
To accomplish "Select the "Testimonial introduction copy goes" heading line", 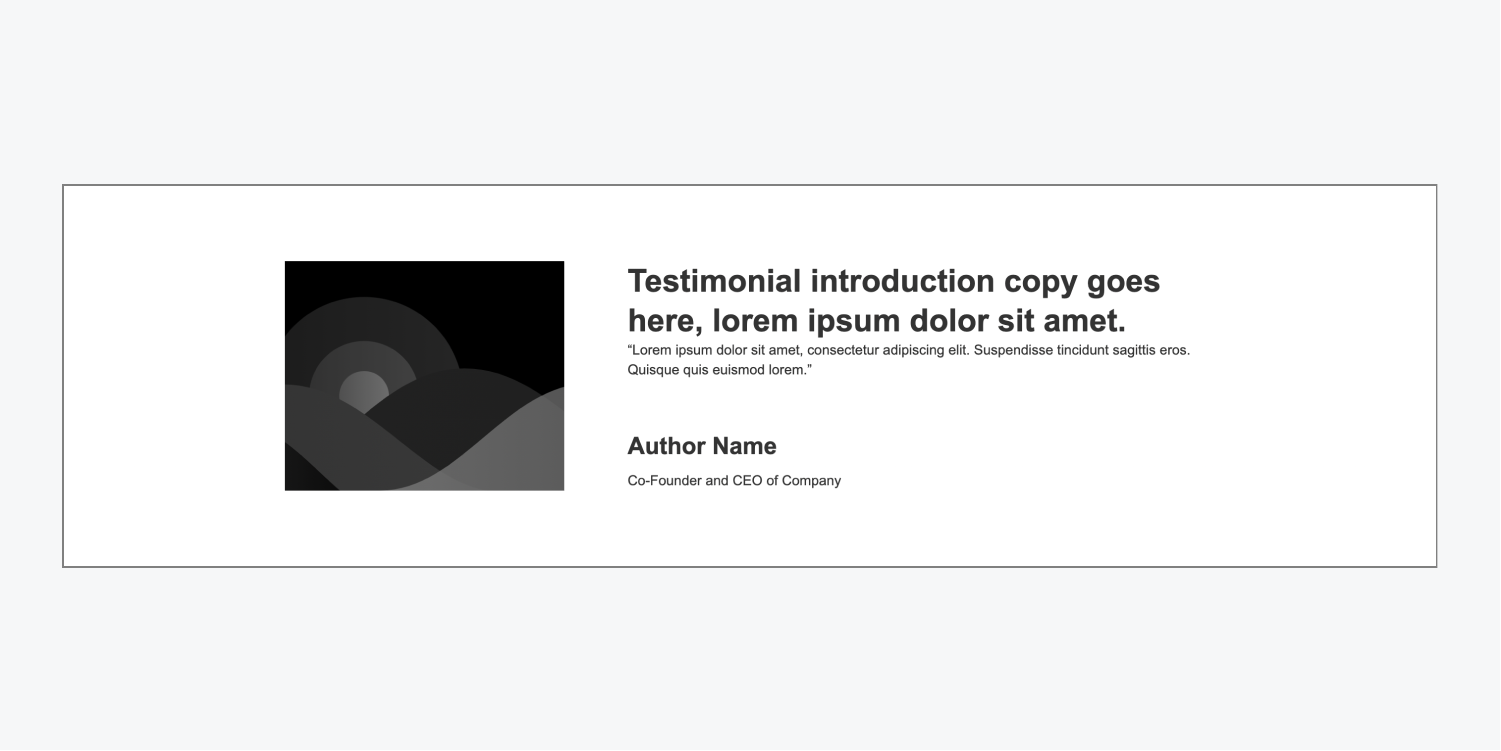I will click(893, 282).
